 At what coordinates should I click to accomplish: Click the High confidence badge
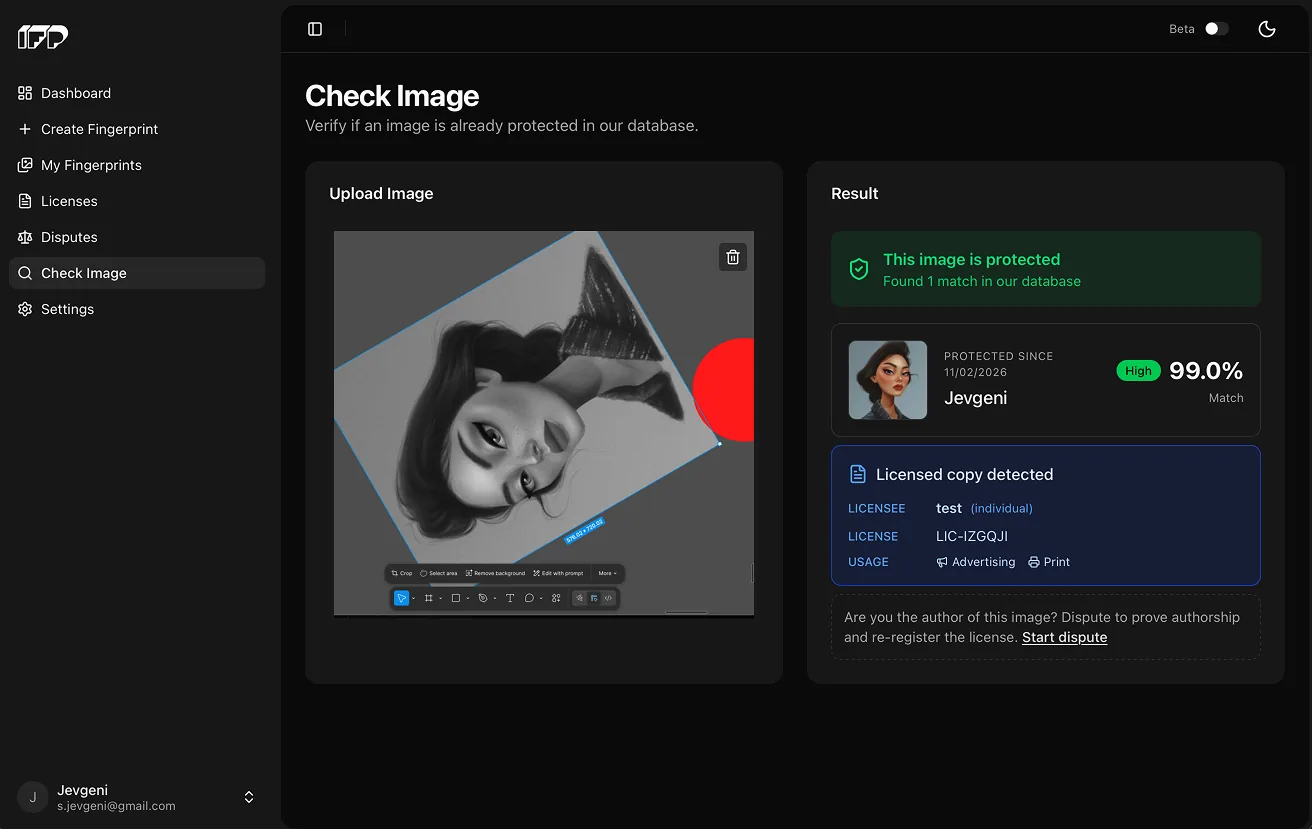(1138, 370)
